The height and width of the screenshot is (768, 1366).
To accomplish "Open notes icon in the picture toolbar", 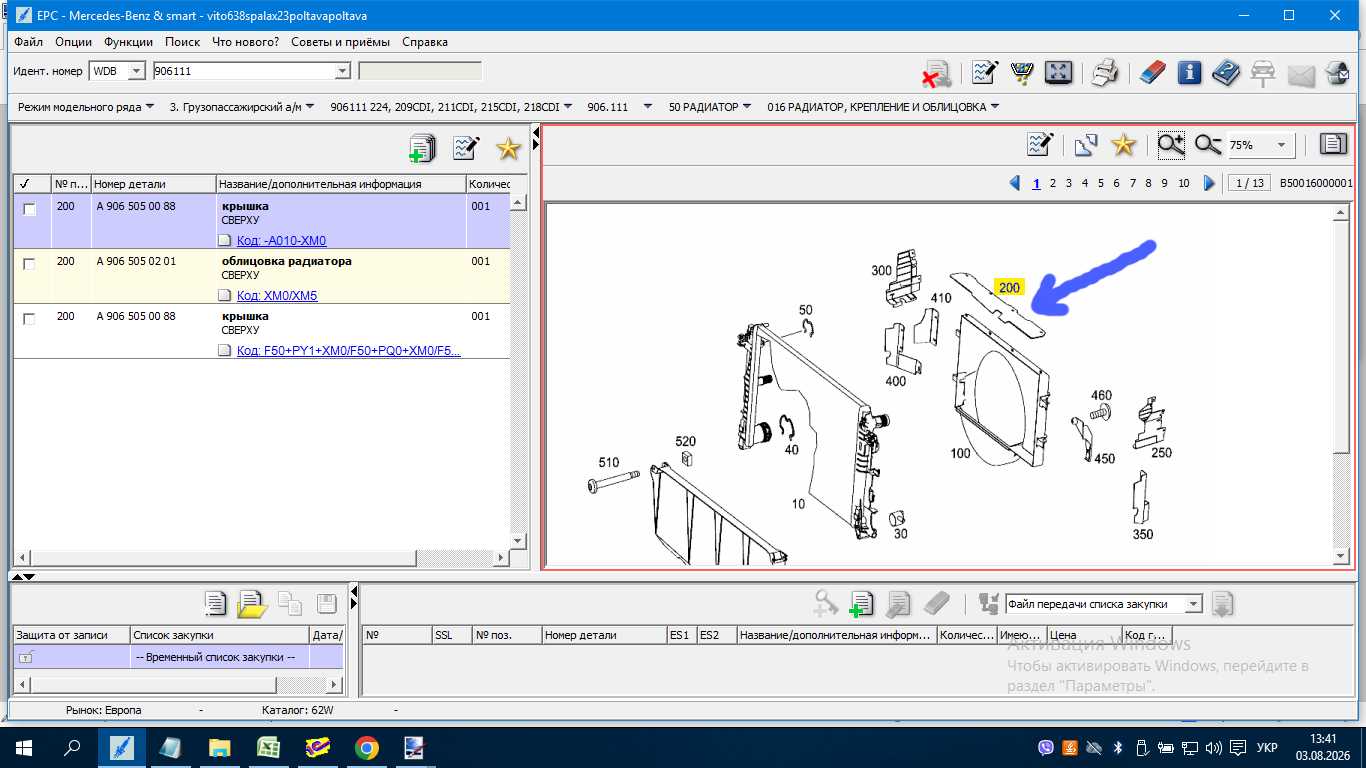I will tap(1040, 144).
